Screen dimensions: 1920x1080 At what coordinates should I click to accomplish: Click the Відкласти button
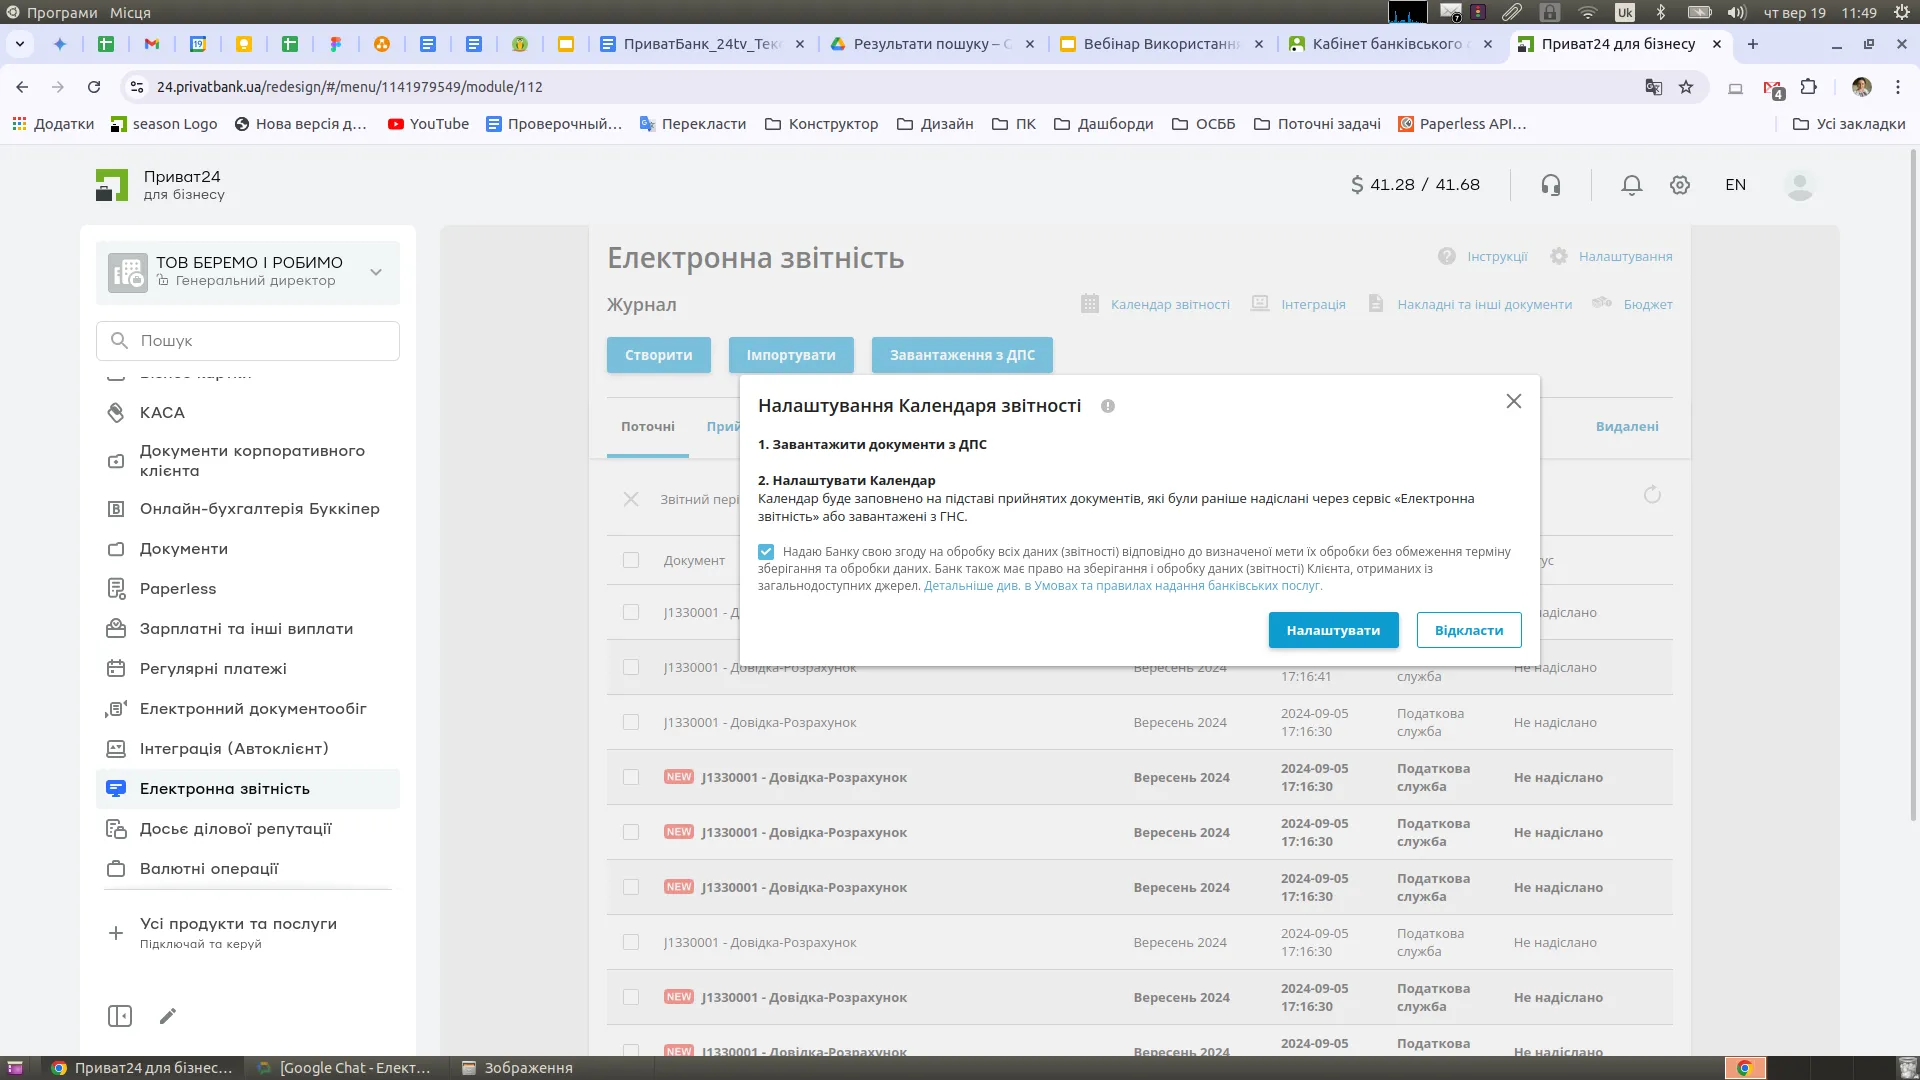point(1468,630)
